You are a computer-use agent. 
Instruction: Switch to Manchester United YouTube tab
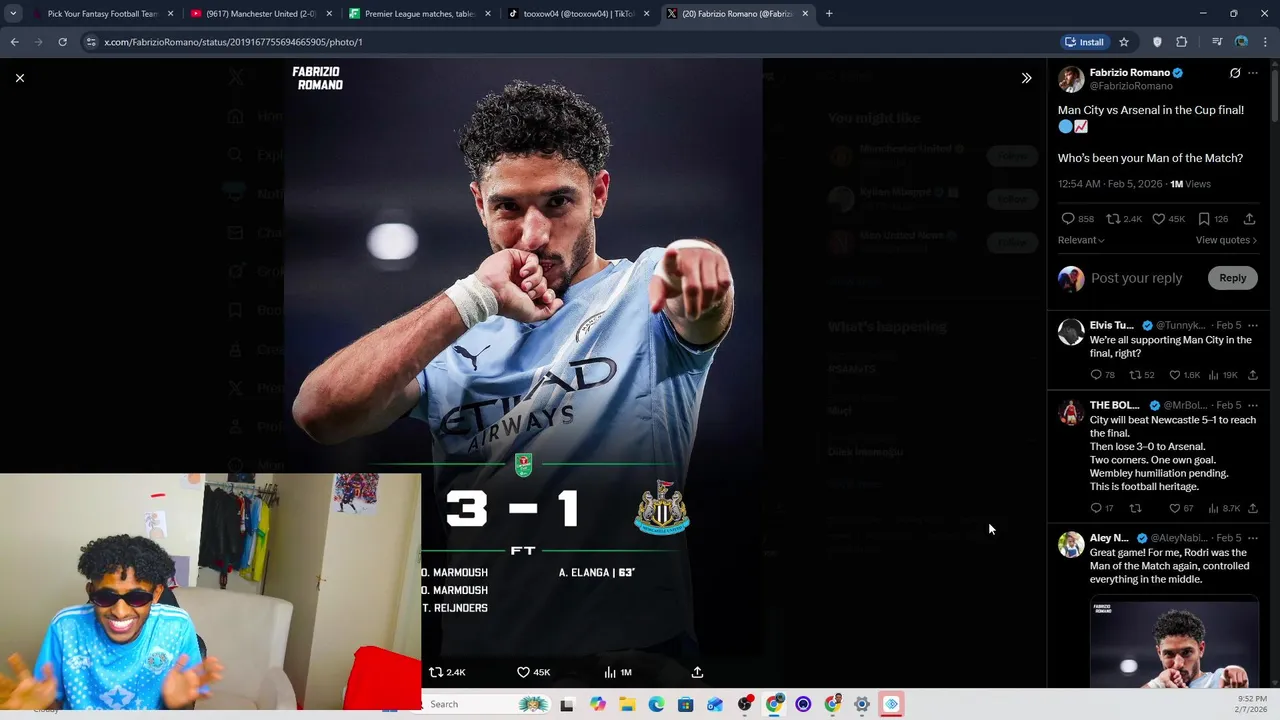click(260, 14)
